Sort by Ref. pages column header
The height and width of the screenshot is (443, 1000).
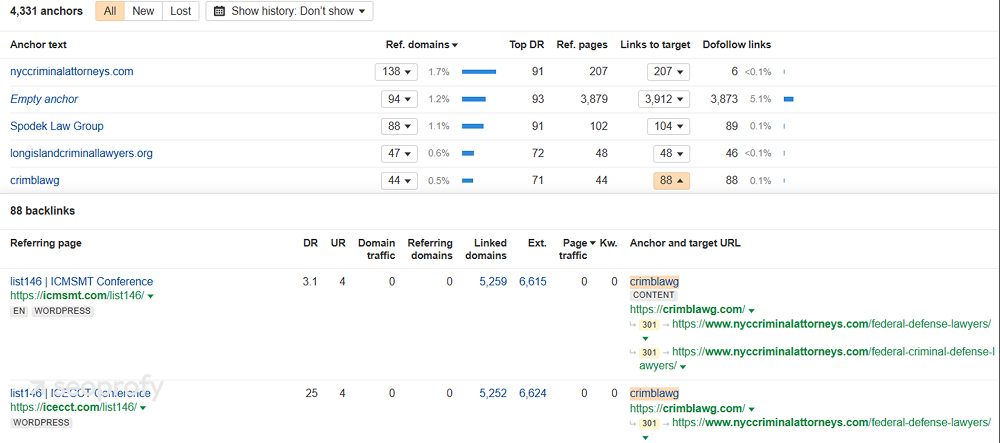[582, 45]
